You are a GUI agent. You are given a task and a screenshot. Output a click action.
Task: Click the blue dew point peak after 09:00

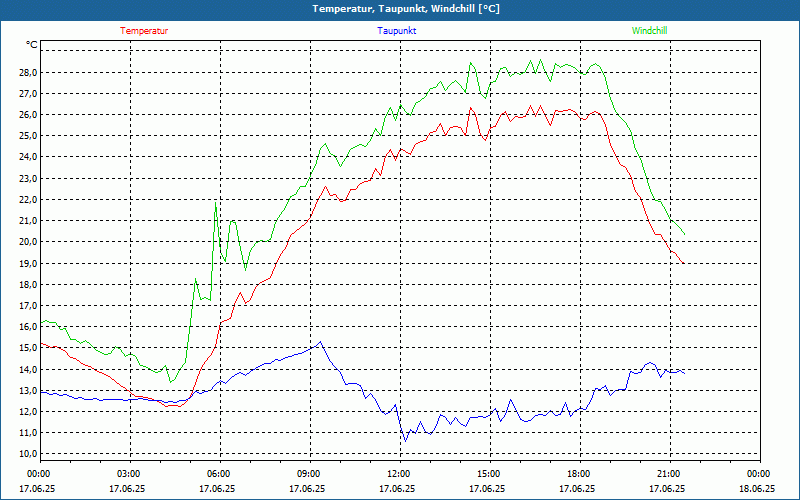[320, 342]
